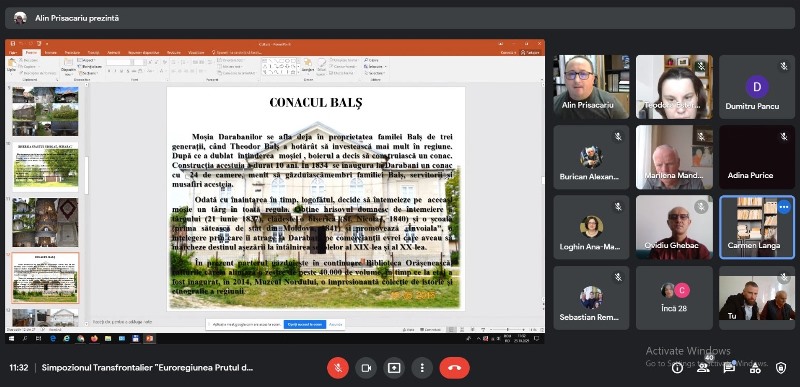Open the three-dot More options menu
800x387 pixels.
pos(422,368)
